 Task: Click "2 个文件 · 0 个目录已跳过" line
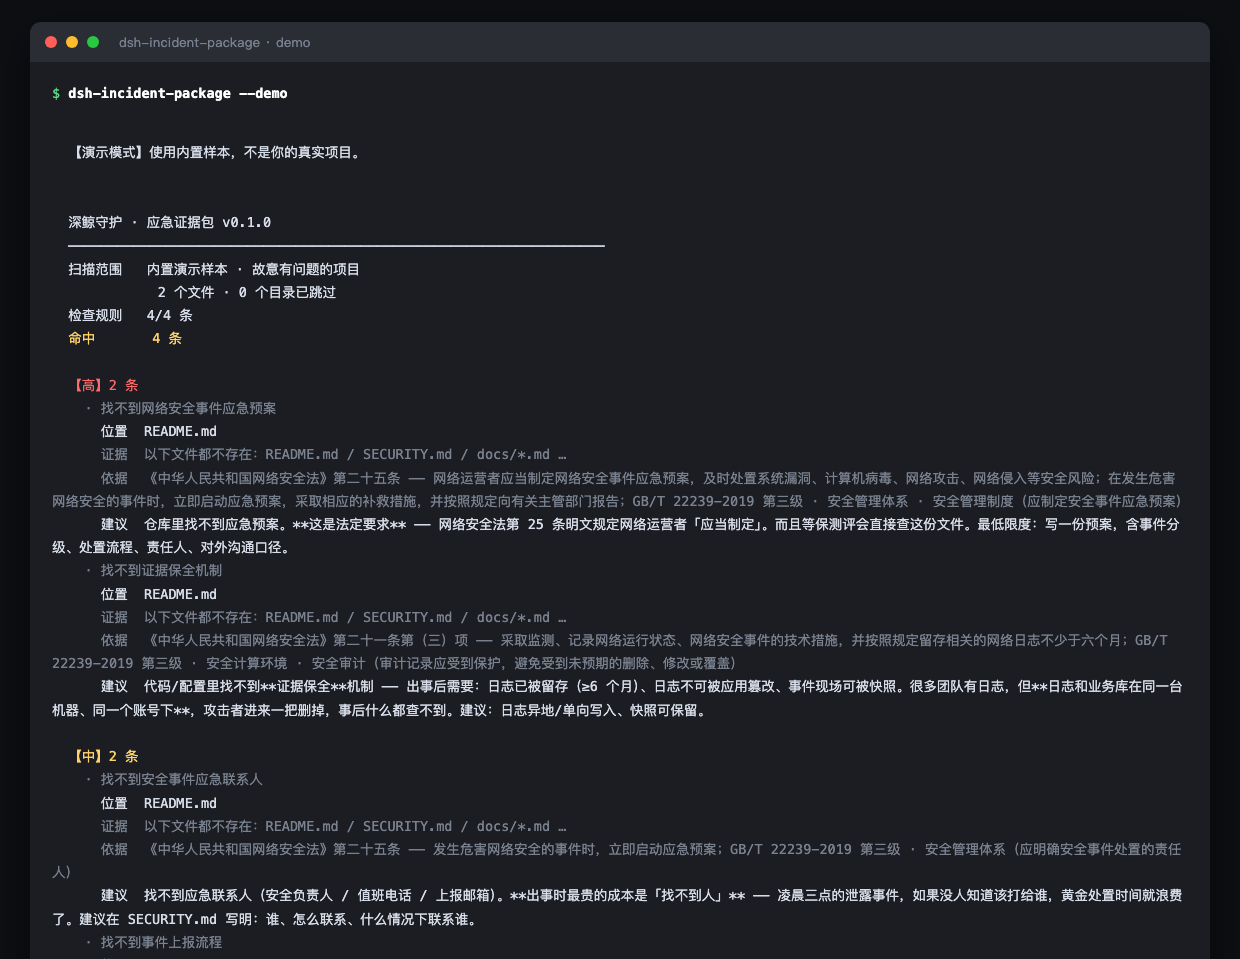246,292
